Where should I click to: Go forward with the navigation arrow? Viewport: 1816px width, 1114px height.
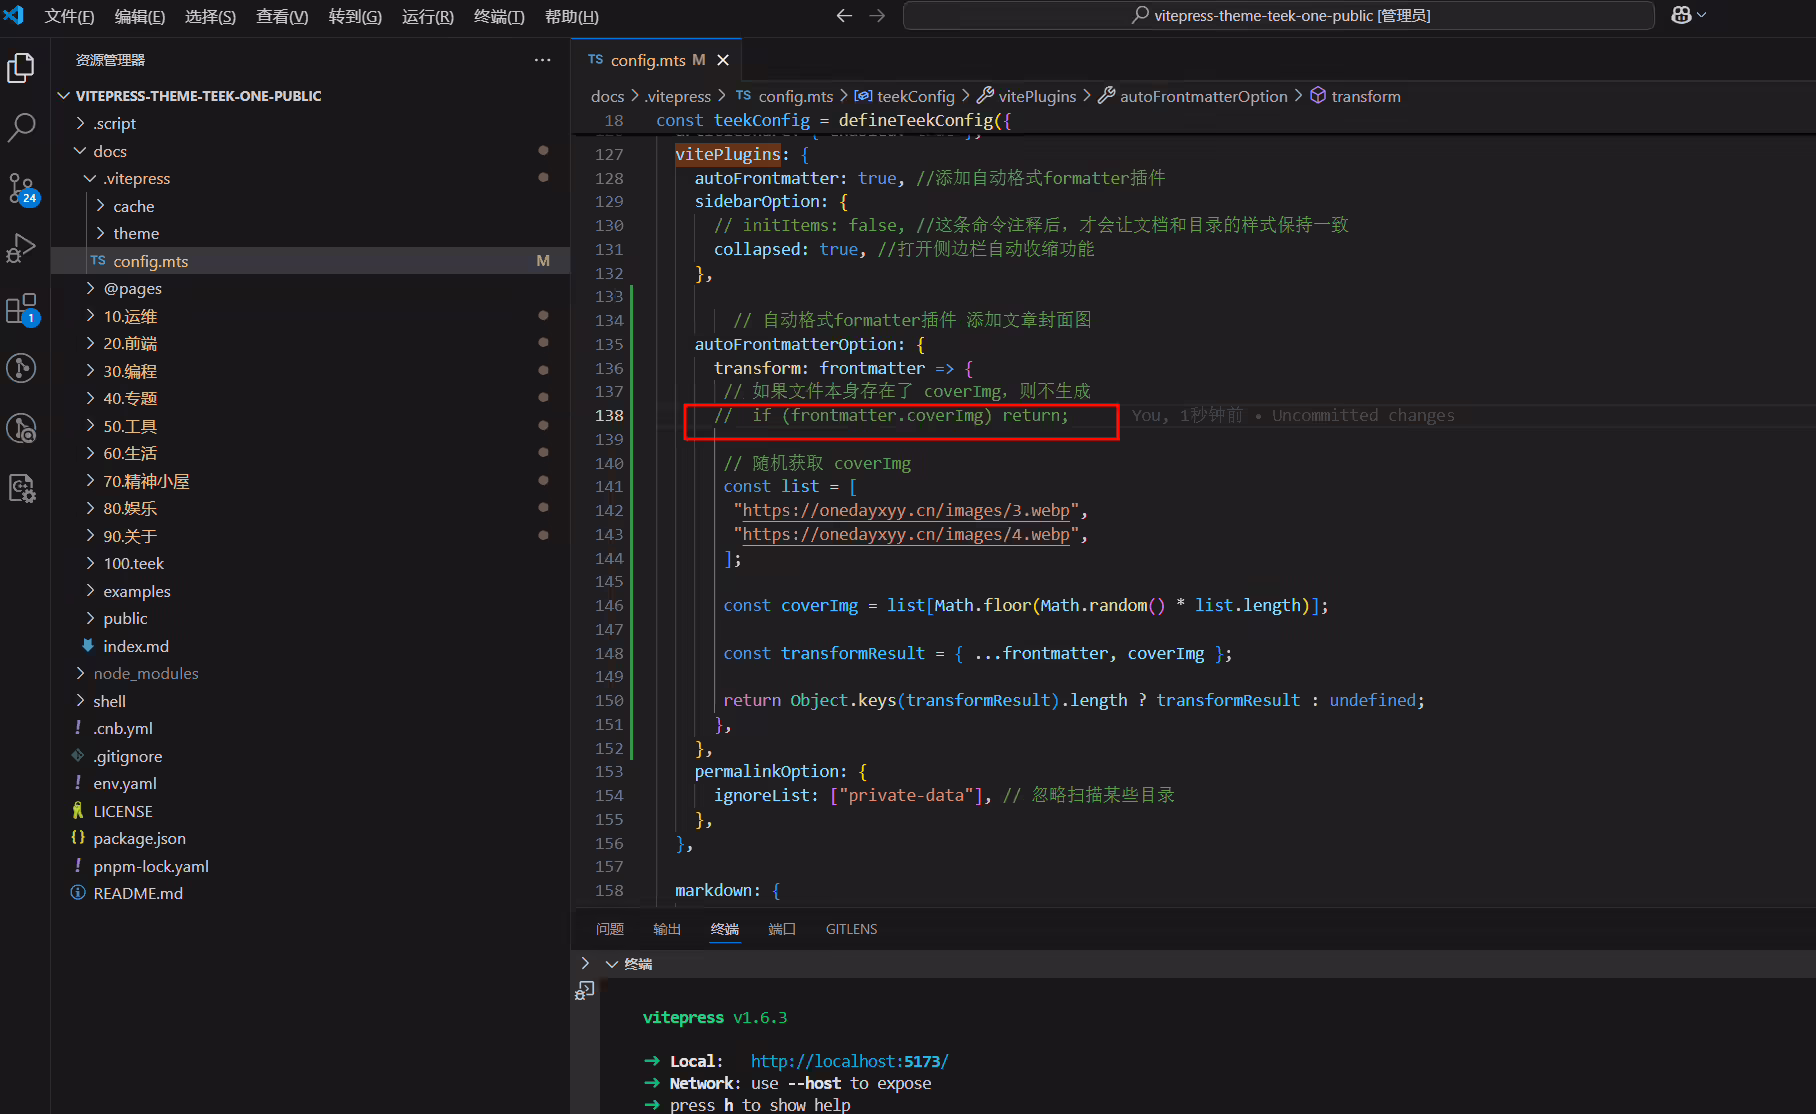pyautogui.click(x=877, y=16)
